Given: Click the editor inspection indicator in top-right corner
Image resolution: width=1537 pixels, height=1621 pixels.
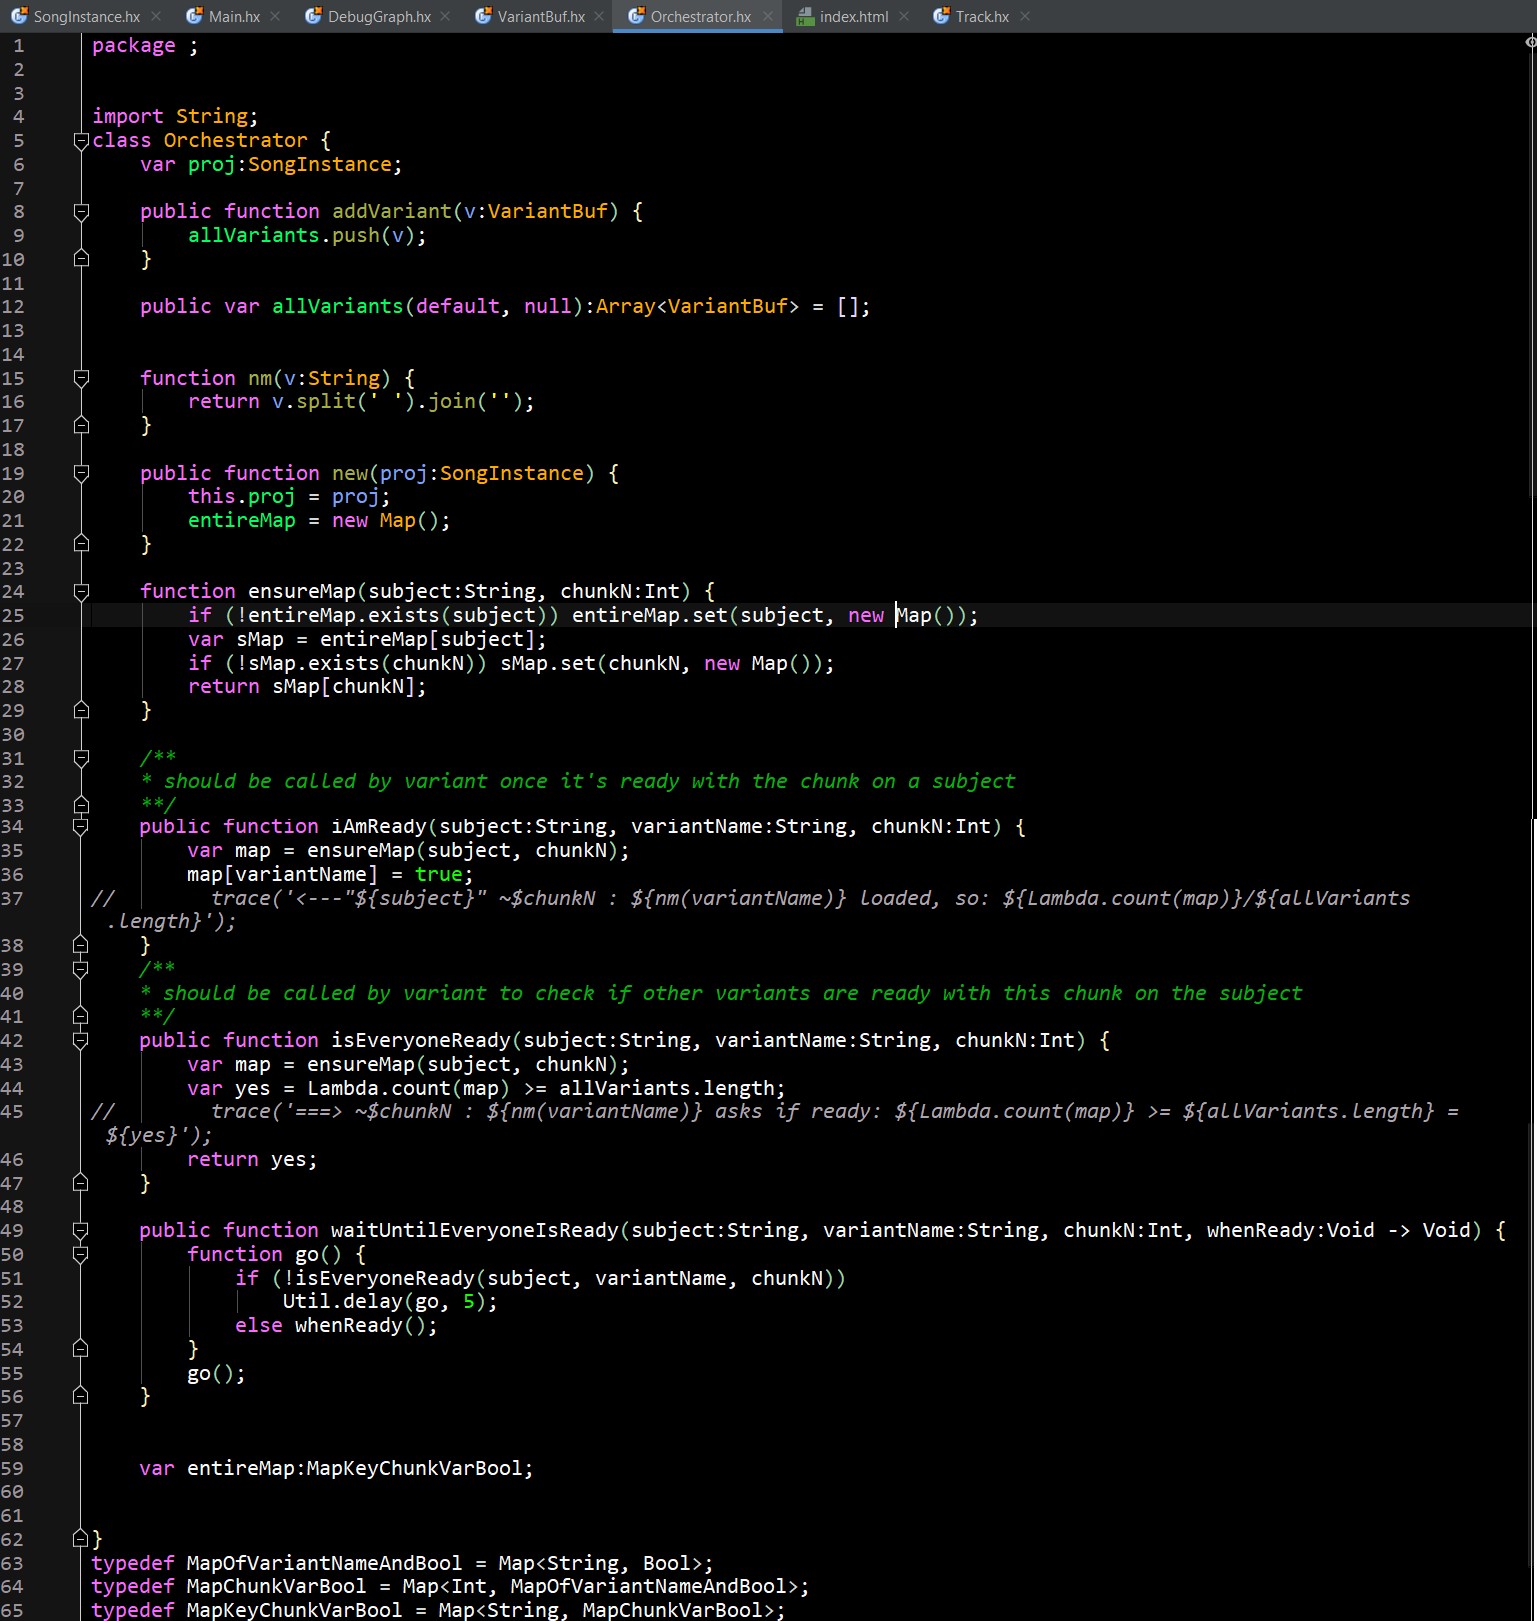Looking at the screenshot, I should click(x=1531, y=42).
